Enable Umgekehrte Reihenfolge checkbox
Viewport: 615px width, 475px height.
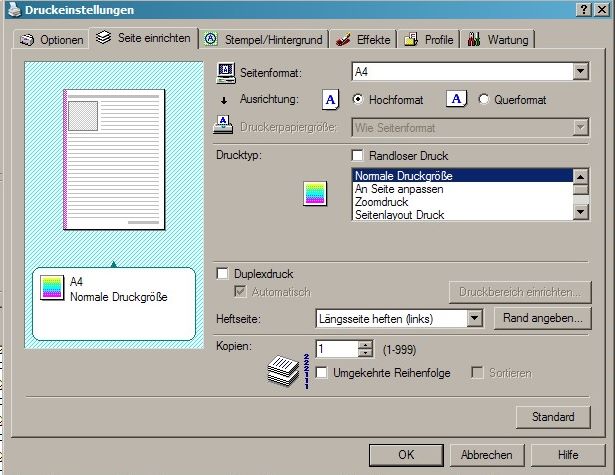pyautogui.click(x=322, y=373)
